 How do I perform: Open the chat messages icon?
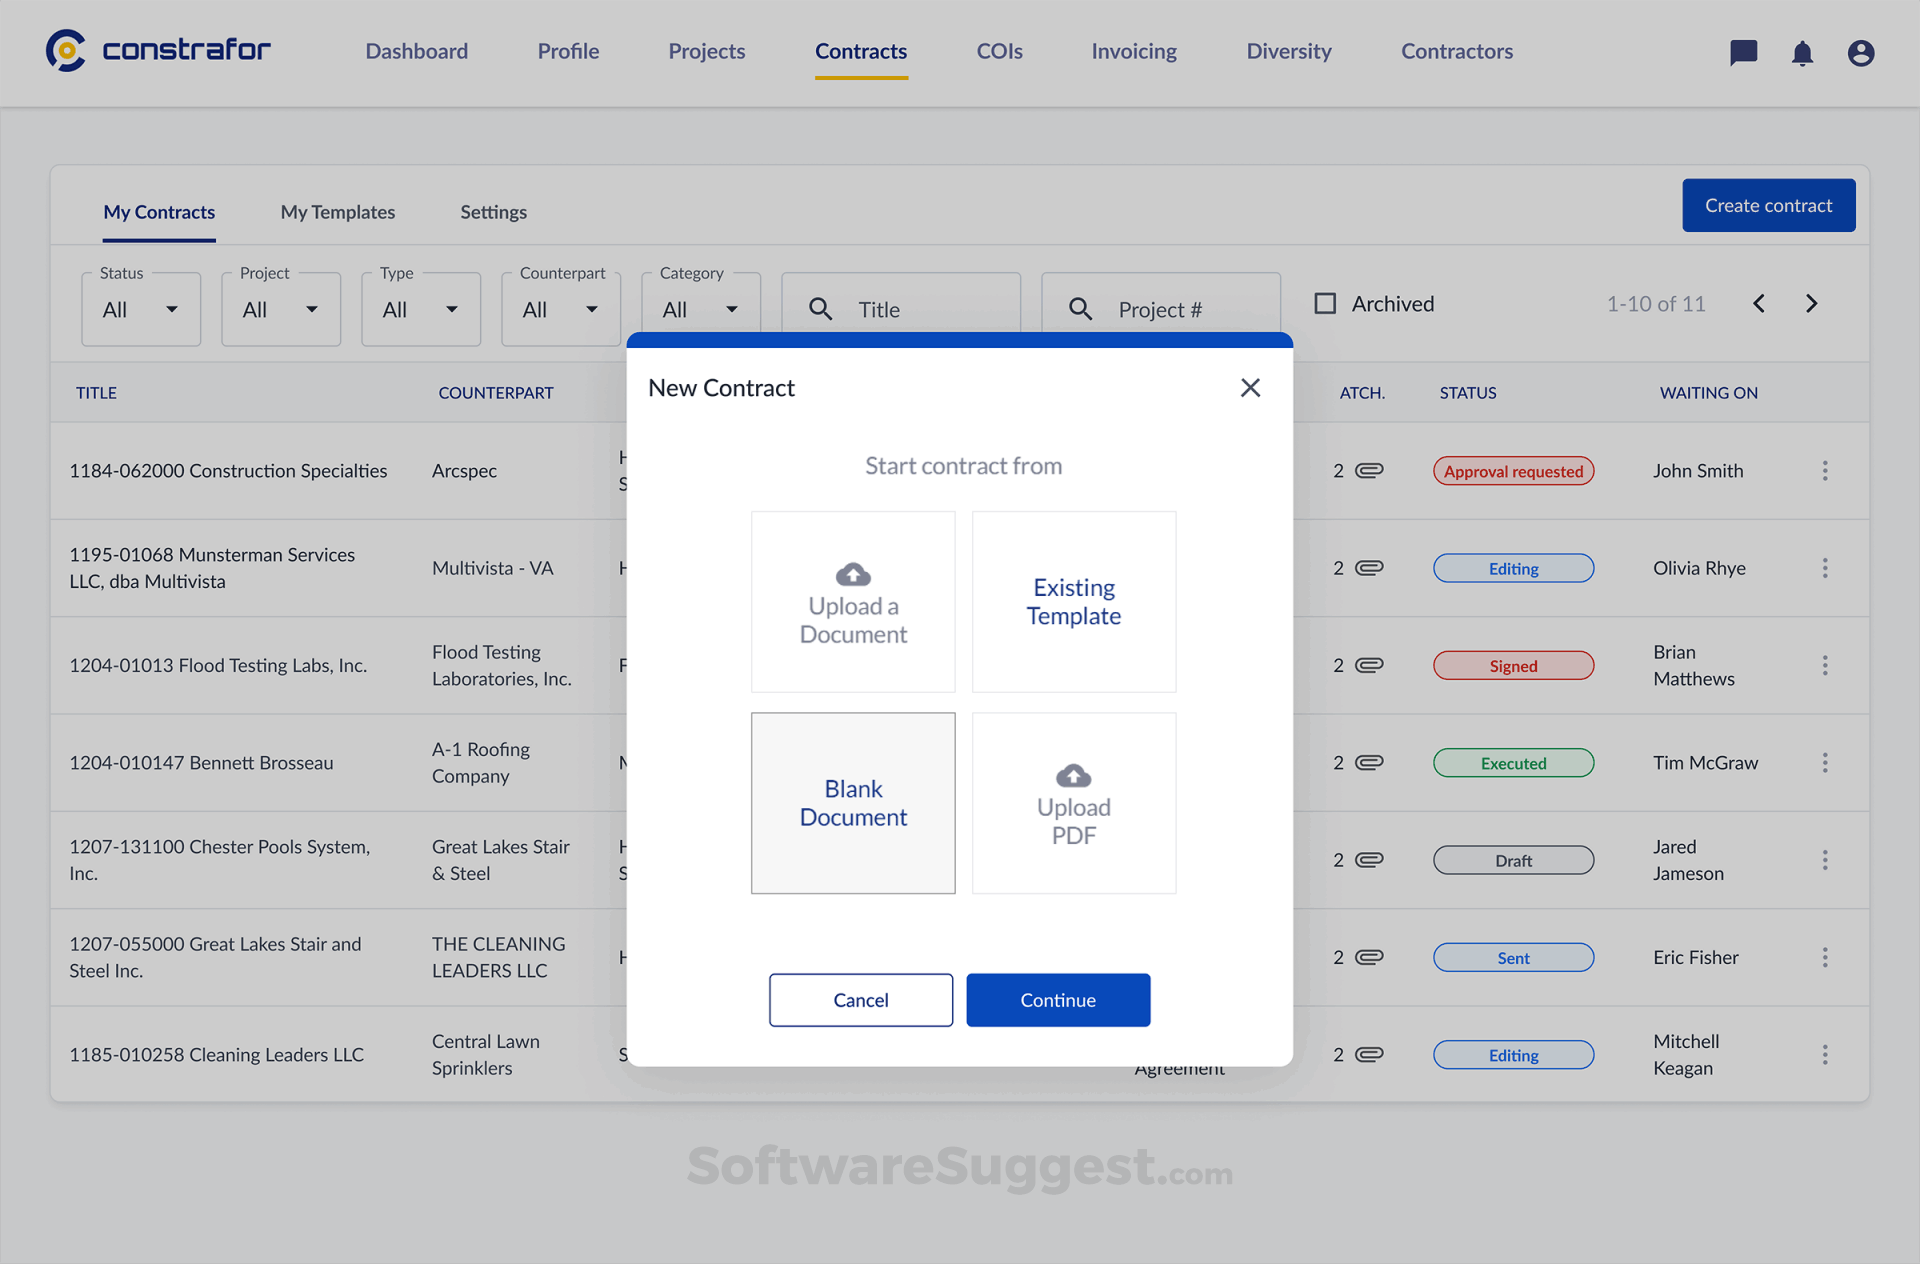click(1743, 52)
